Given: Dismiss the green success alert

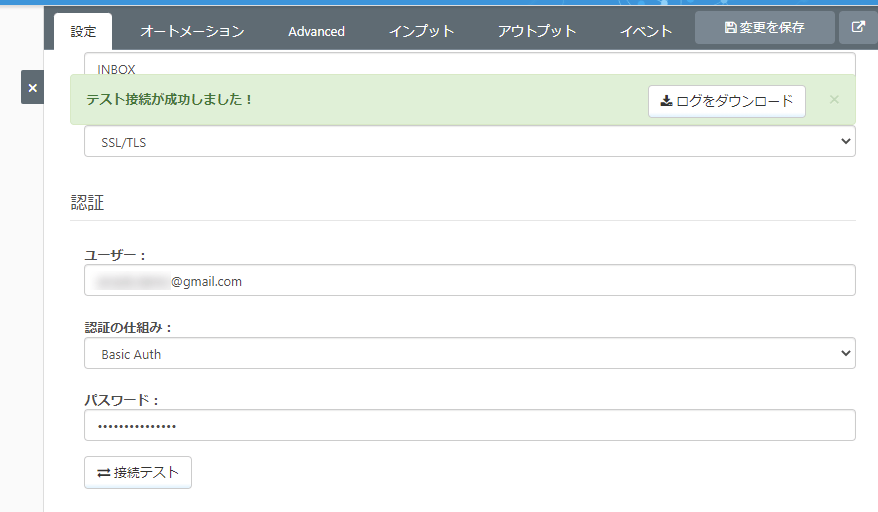Looking at the screenshot, I should 834,100.
